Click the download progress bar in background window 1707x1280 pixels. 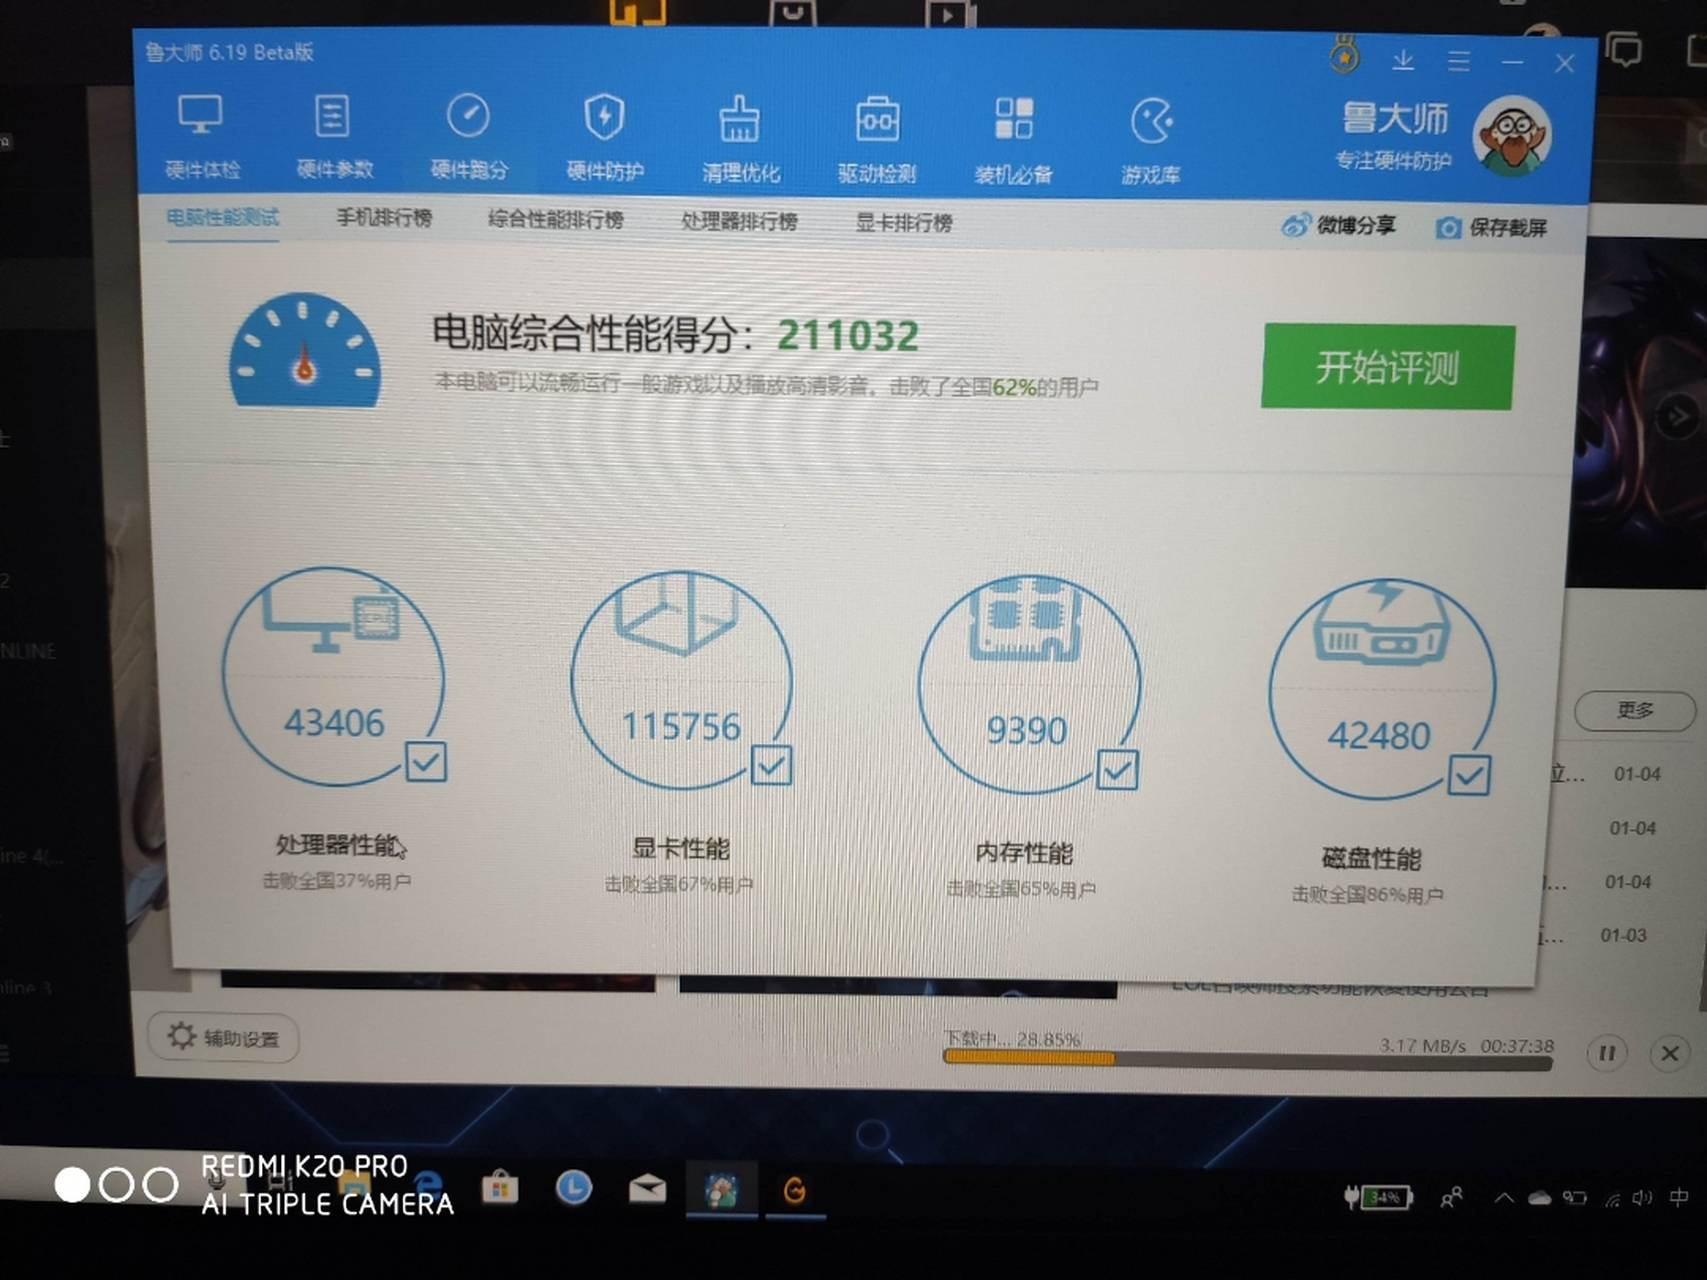(x=1247, y=1060)
